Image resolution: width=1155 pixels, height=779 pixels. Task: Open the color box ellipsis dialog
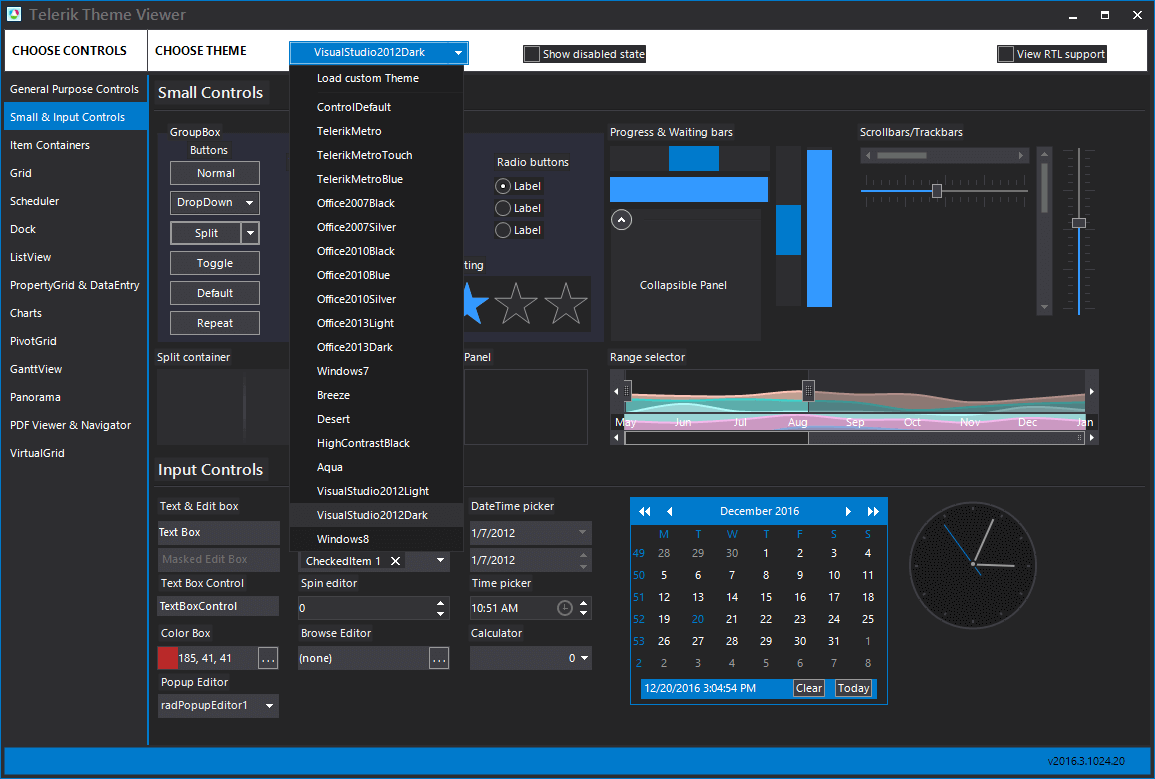[268, 658]
